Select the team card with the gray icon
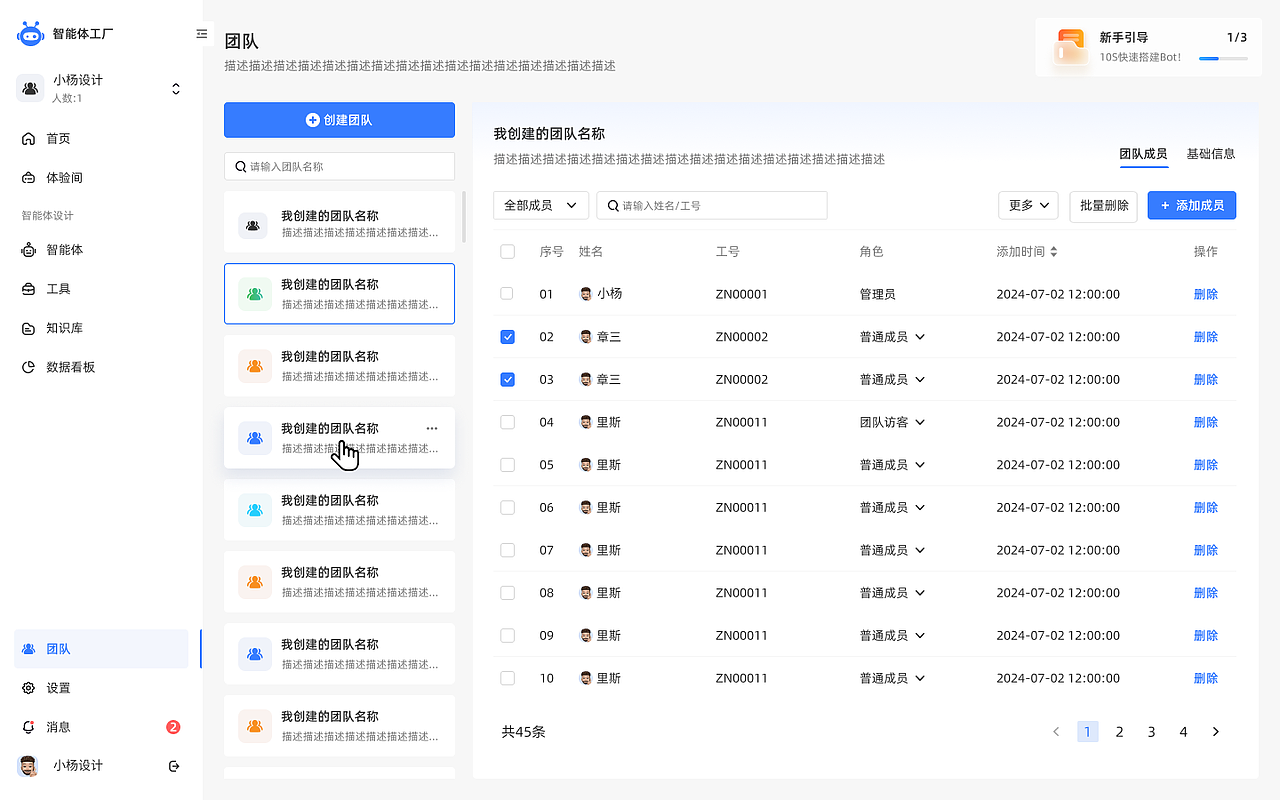Screen dimensions: 1280x800 [339, 222]
